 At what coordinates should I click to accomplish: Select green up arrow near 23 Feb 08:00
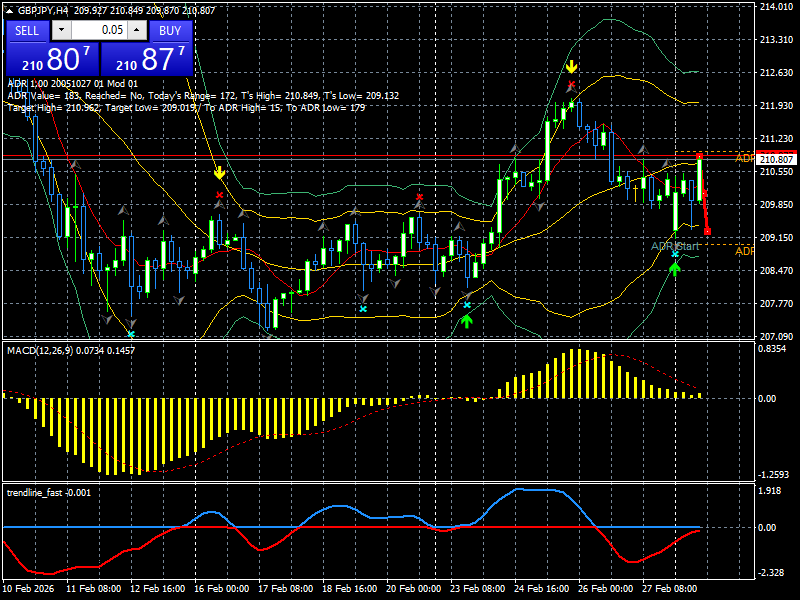click(466, 321)
